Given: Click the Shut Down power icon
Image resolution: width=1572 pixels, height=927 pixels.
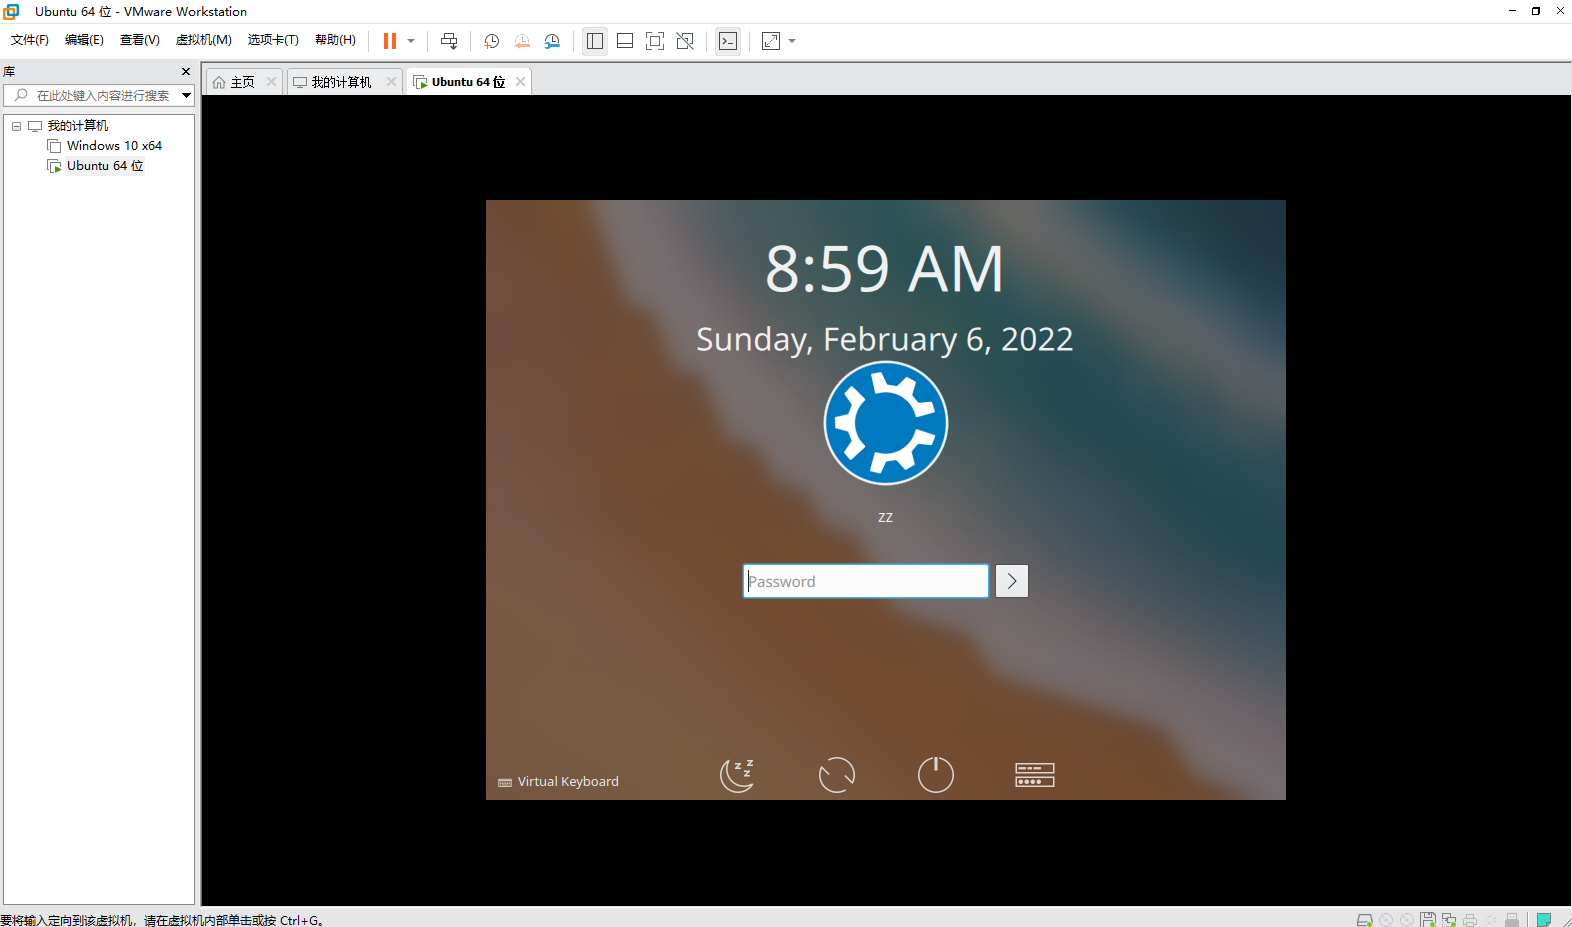Looking at the screenshot, I should click(936, 775).
